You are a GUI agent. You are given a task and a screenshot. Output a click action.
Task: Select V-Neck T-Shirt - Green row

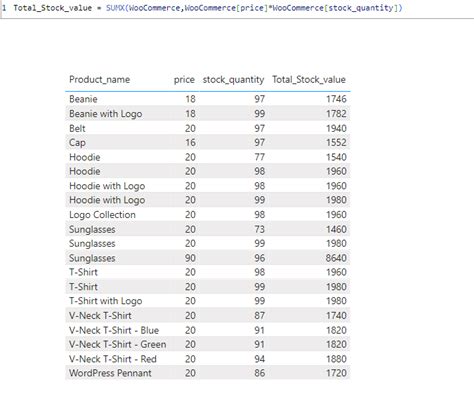tap(207, 344)
